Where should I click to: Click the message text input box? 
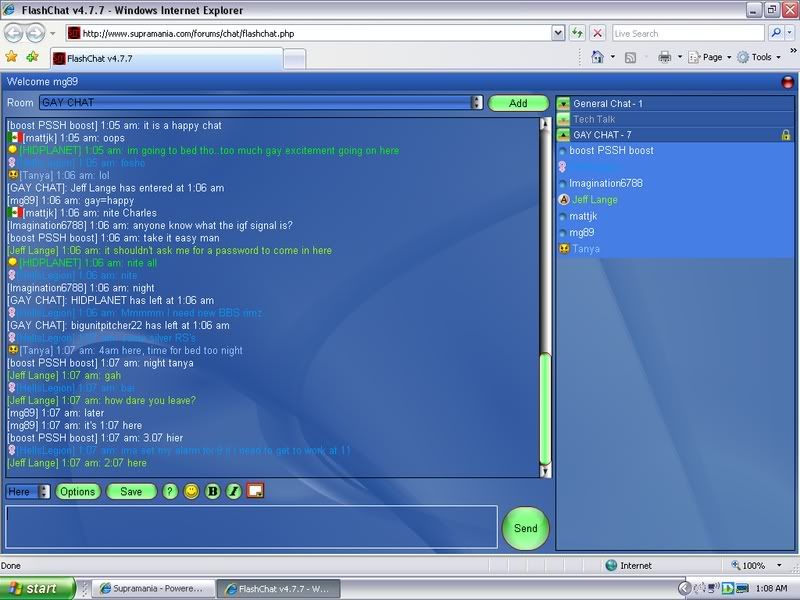pos(252,527)
